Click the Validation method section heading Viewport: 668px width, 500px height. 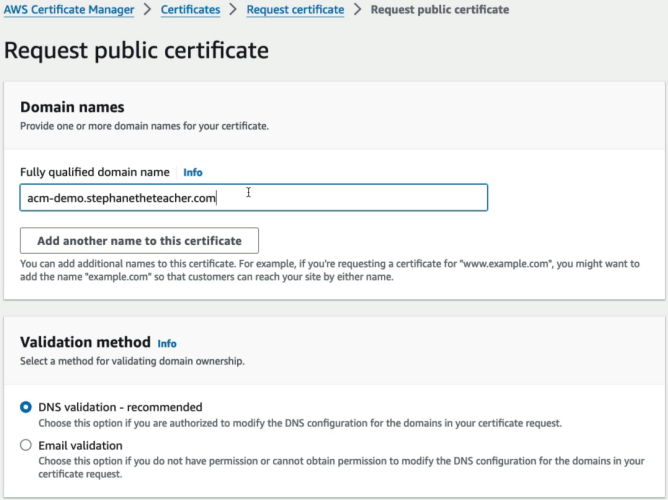[85, 342]
